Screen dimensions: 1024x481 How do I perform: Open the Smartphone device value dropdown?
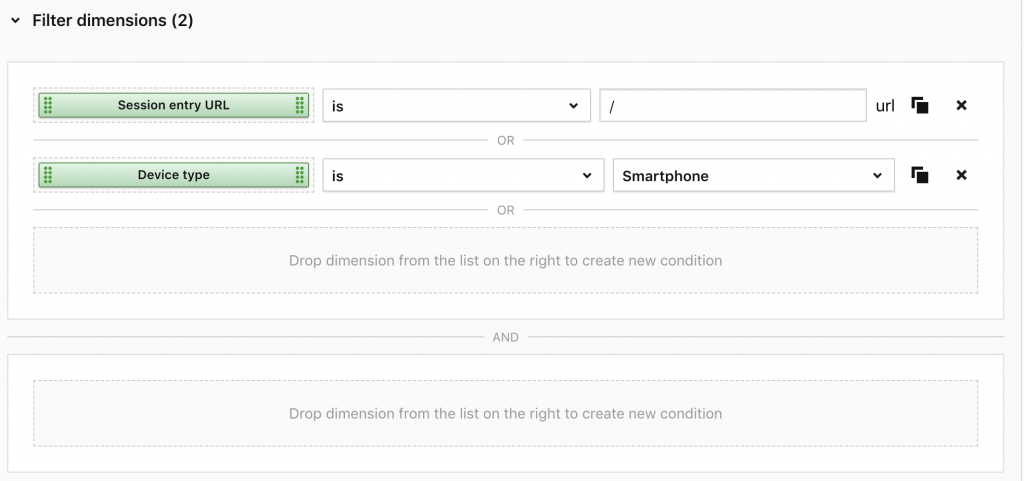[x=752, y=175]
